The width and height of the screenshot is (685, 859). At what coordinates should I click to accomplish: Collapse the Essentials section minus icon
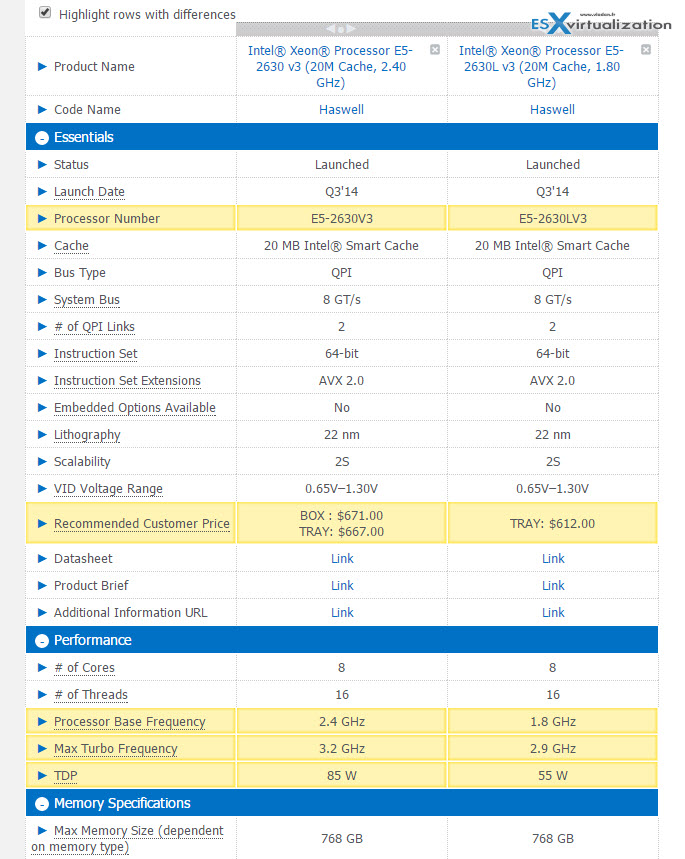[42, 138]
